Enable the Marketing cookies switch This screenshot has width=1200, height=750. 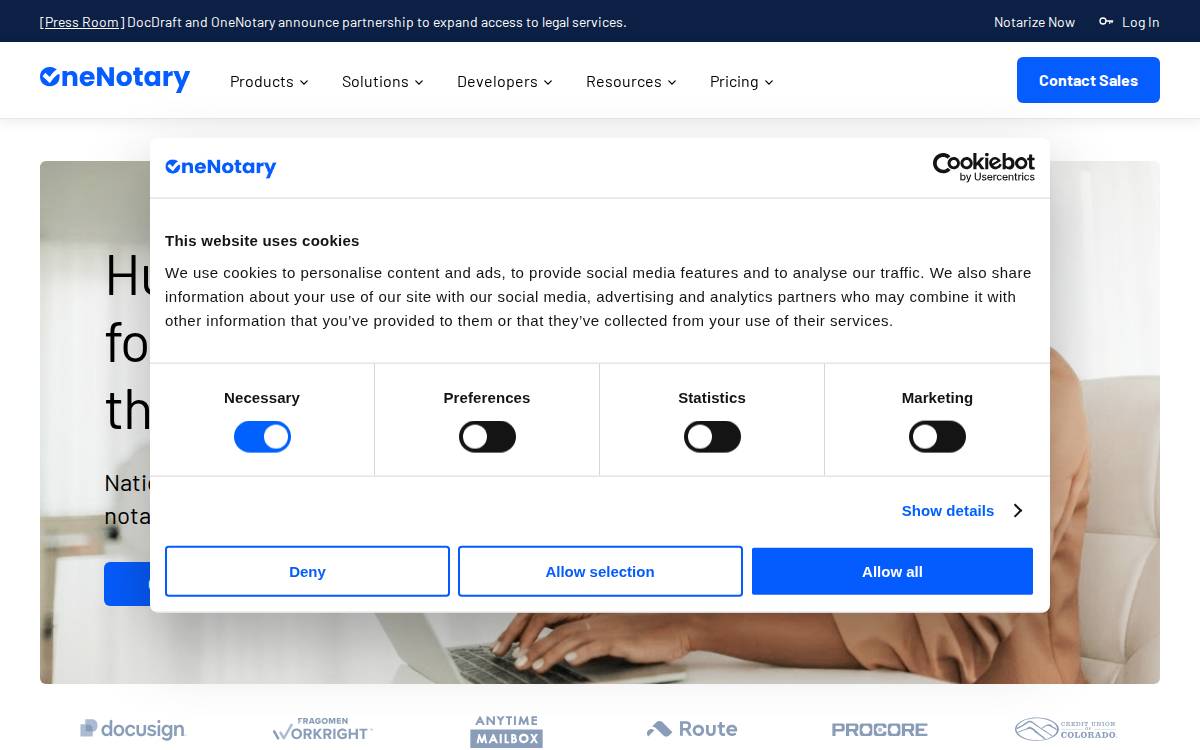pyautogui.click(x=937, y=437)
